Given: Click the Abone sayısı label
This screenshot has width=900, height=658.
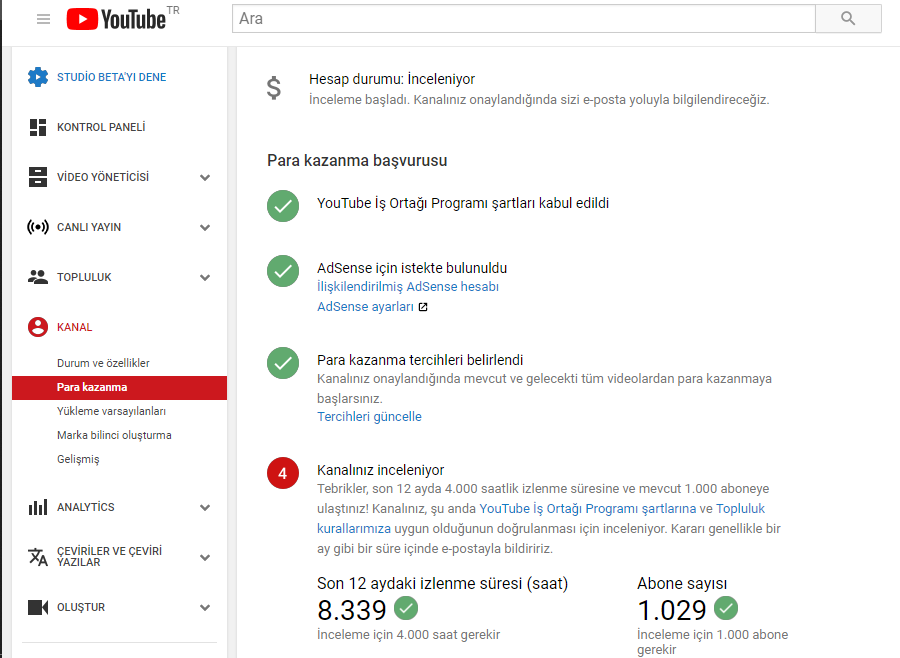Looking at the screenshot, I should pos(682,583).
